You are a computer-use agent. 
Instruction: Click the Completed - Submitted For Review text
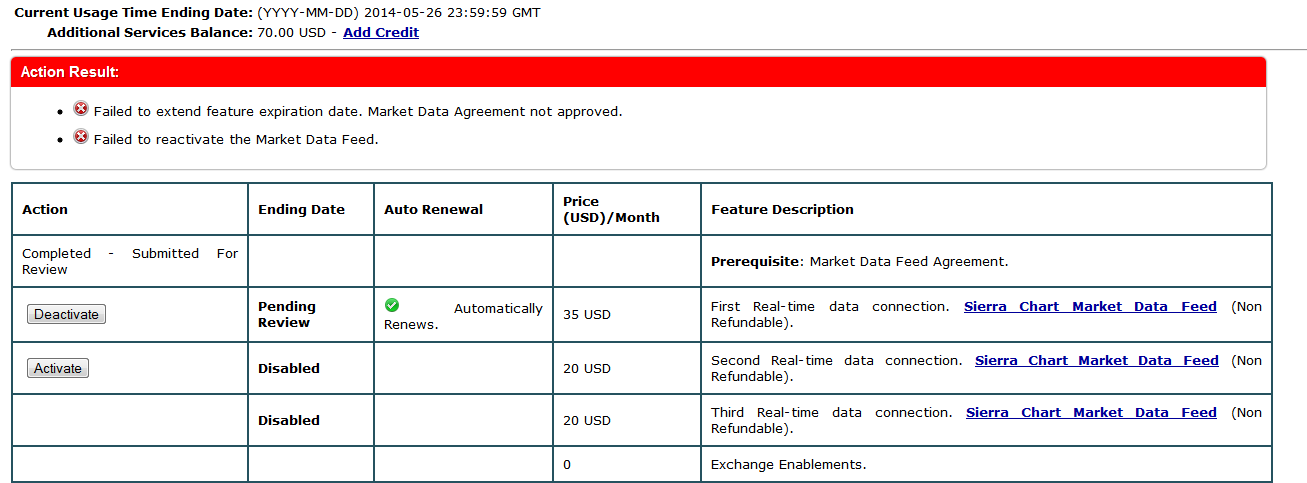(x=130, y=262)
